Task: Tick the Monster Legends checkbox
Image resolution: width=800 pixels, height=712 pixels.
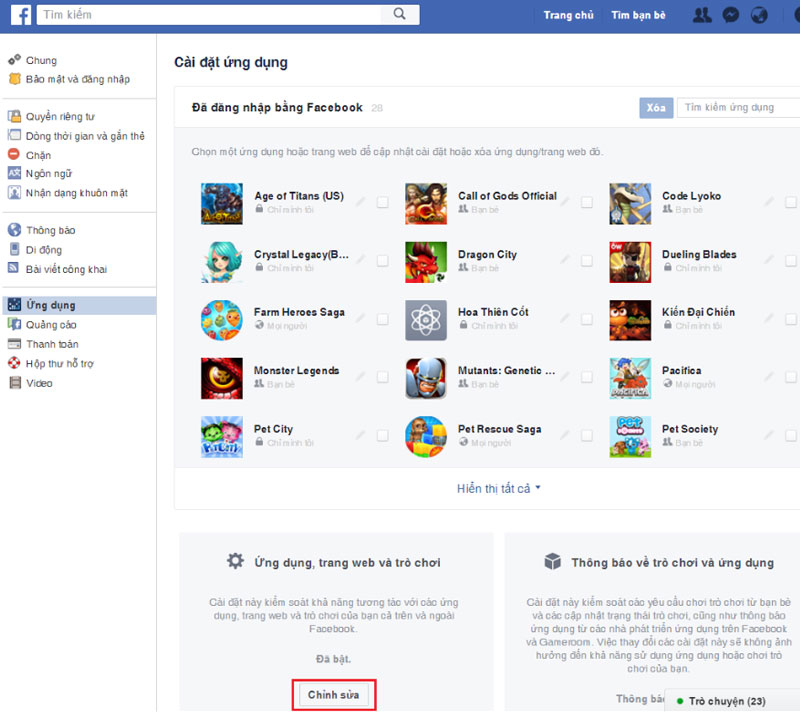Action: (x=383, y=377)
